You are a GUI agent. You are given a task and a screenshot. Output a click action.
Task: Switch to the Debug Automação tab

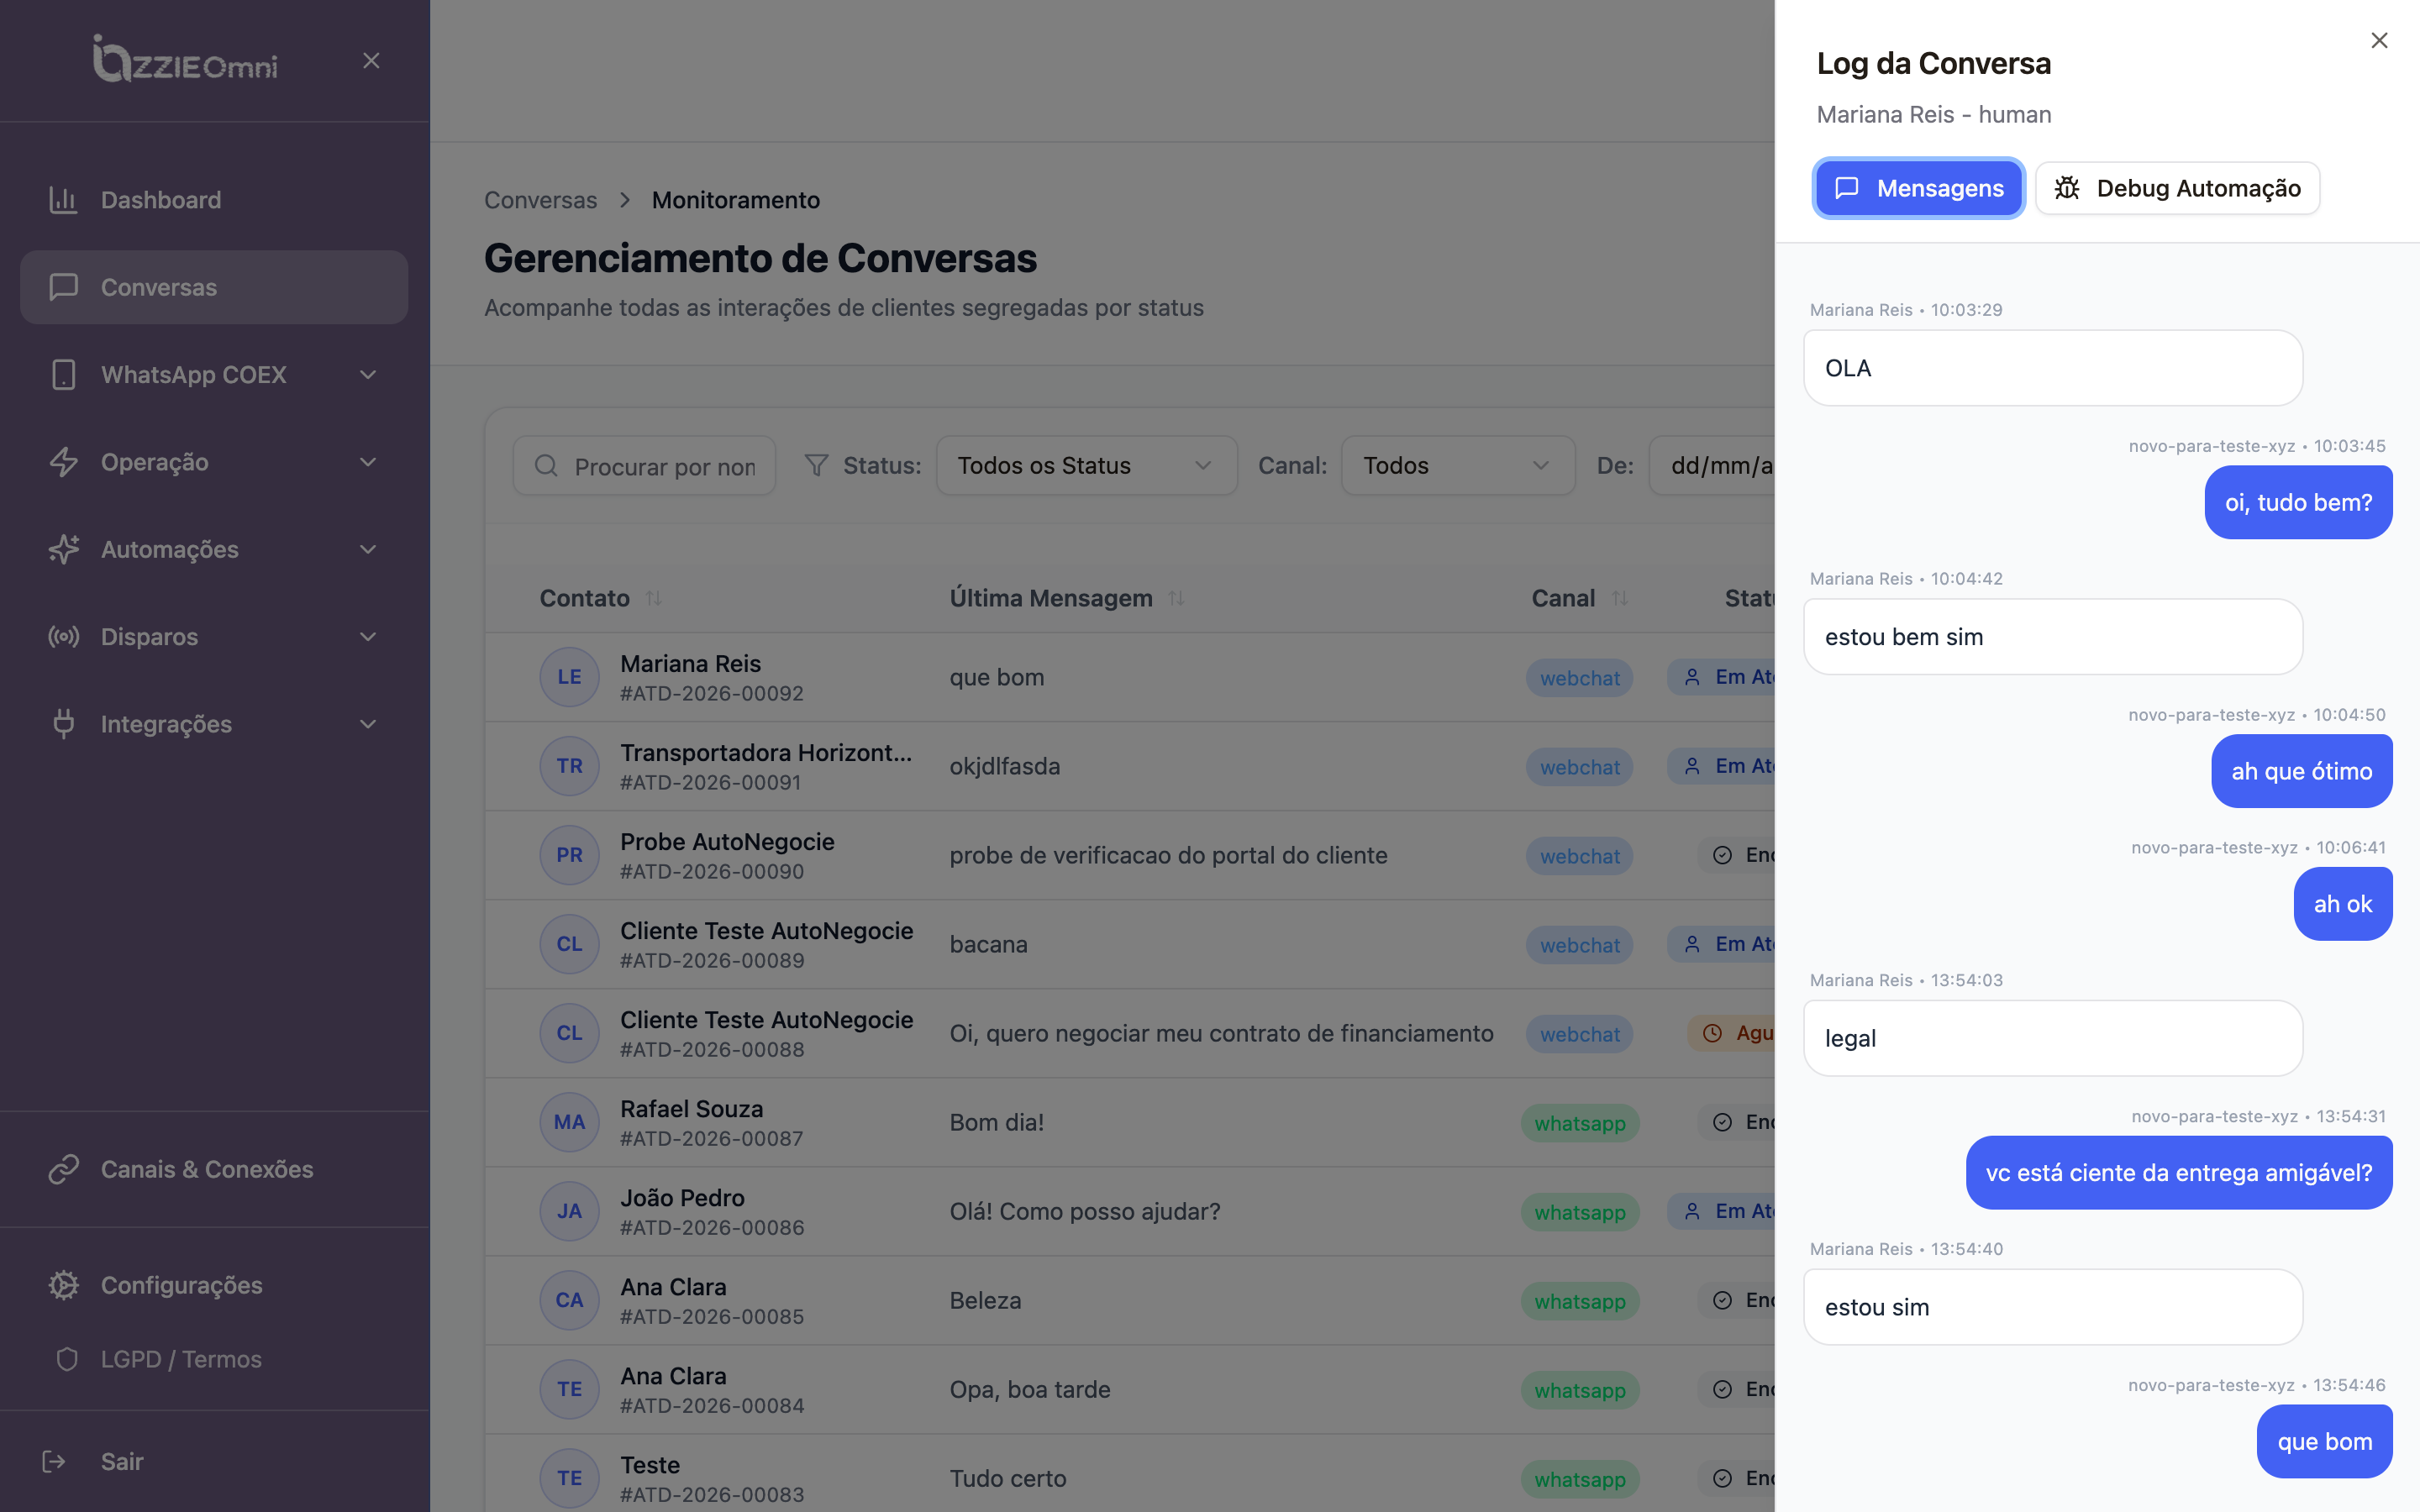[x=2177, y=188]
